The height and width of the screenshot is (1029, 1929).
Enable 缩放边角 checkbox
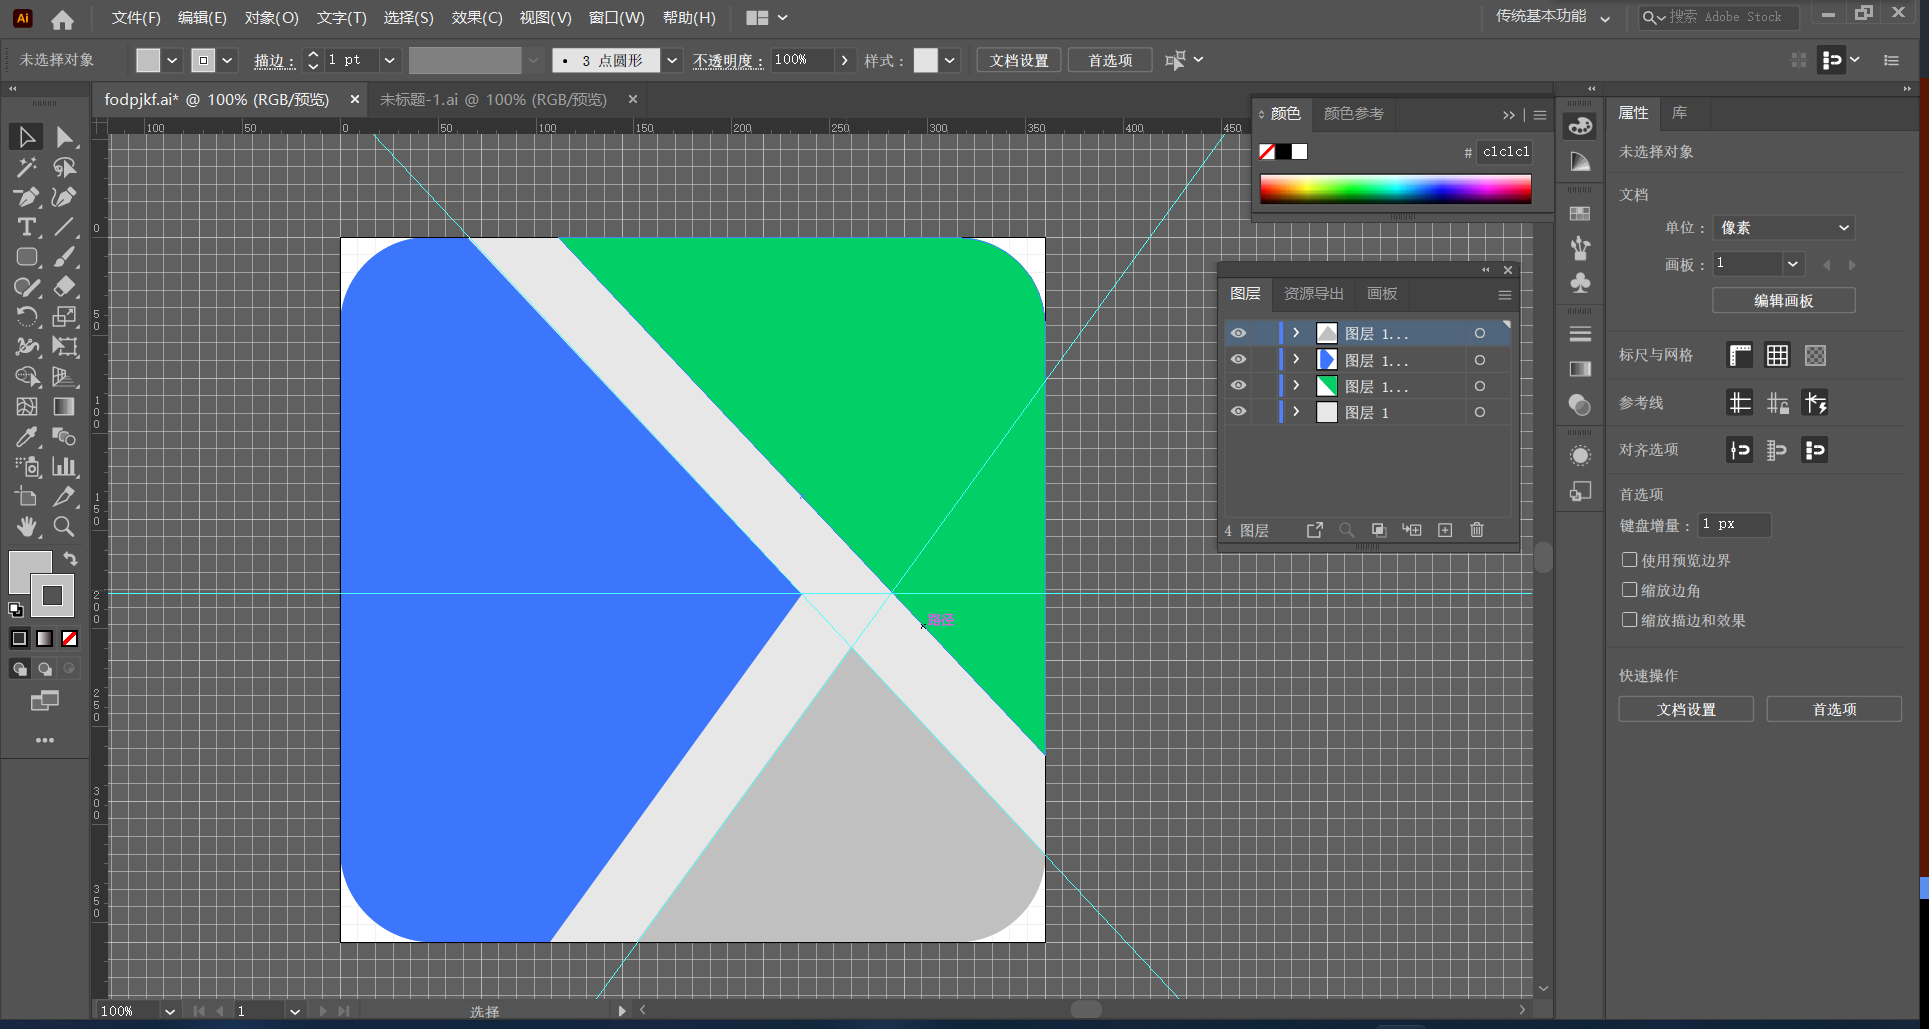point(1630,590)
